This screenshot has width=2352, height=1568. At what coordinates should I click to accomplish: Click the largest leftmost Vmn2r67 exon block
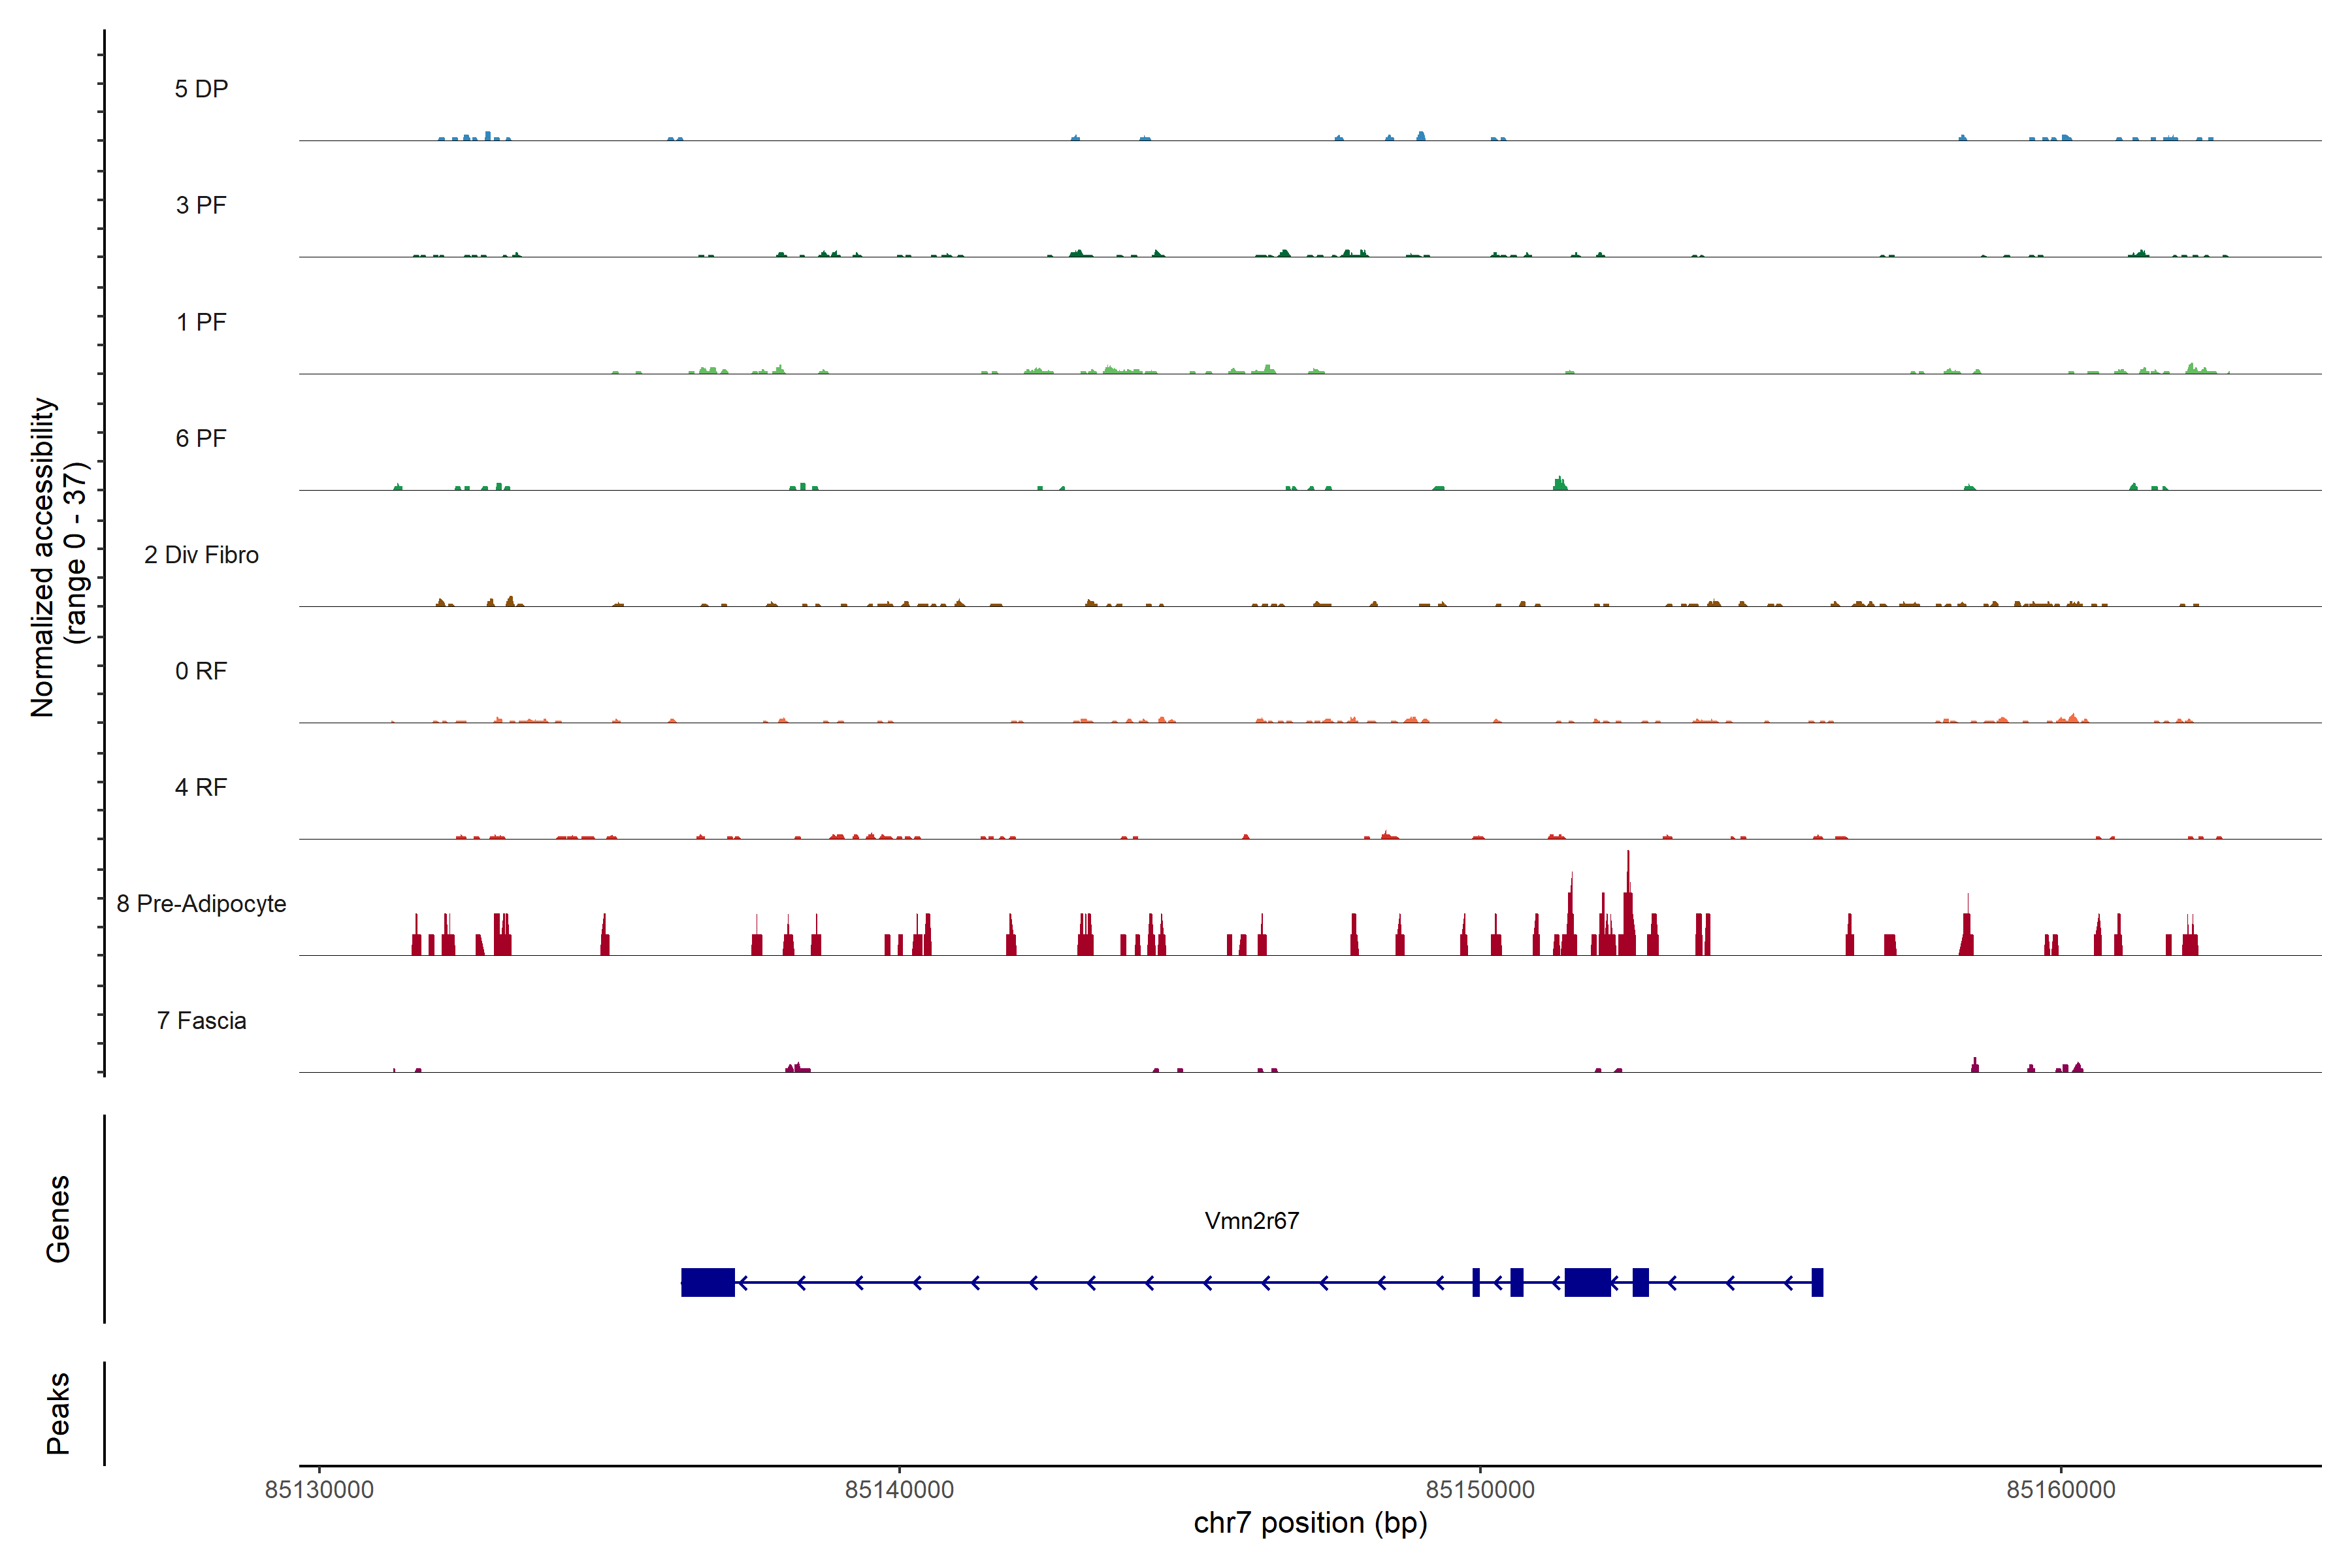(x=707, y=1282)
